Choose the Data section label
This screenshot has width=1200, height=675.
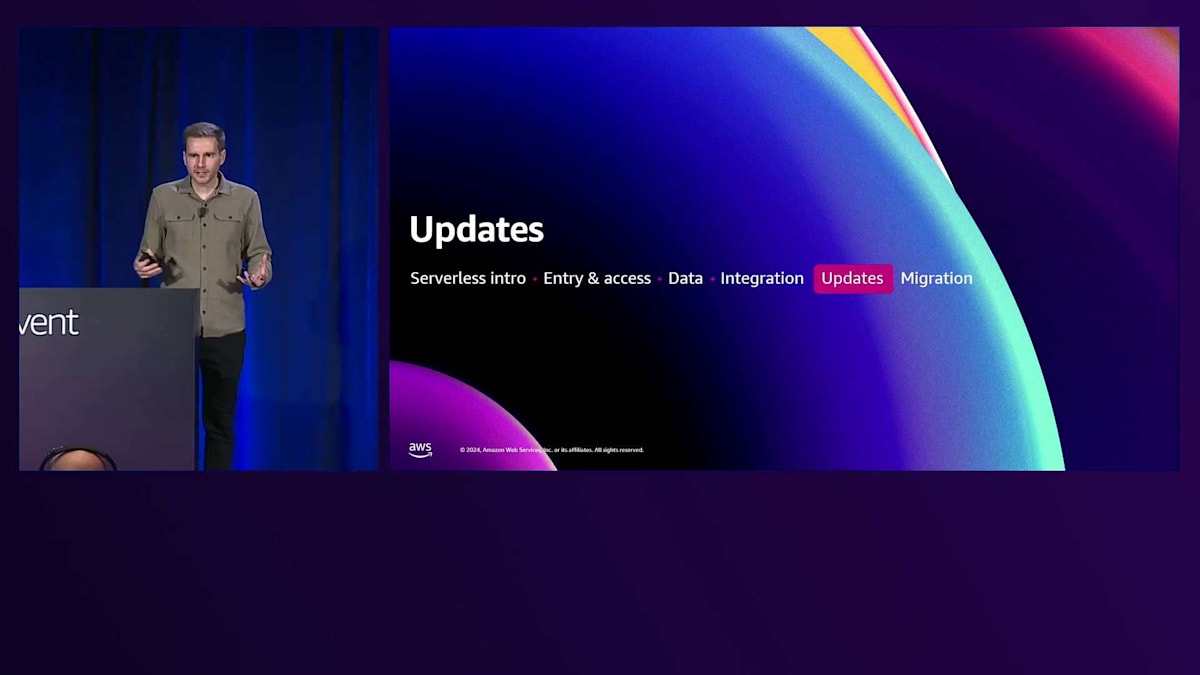tap(685, 279)
